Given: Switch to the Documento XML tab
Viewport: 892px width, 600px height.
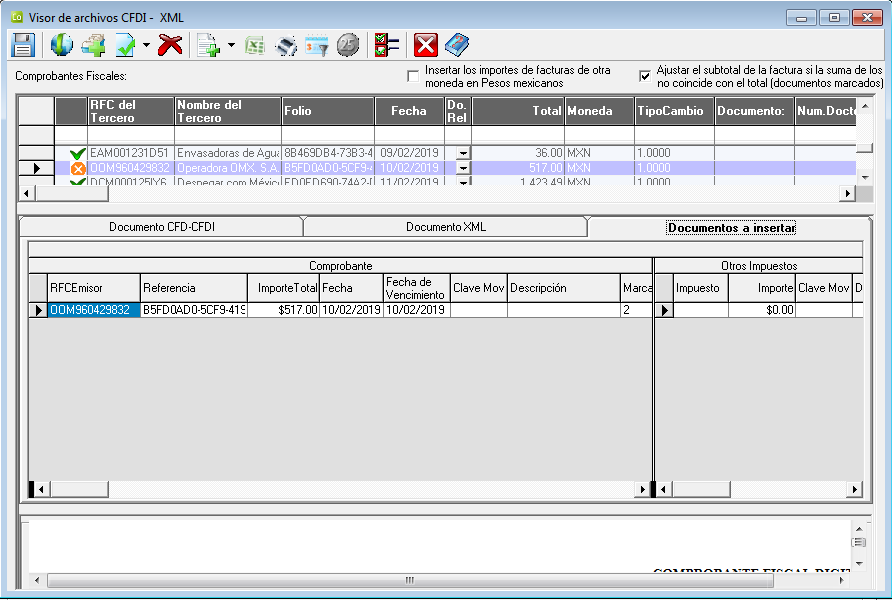Looking at the screenshot, I should (446, 227).
